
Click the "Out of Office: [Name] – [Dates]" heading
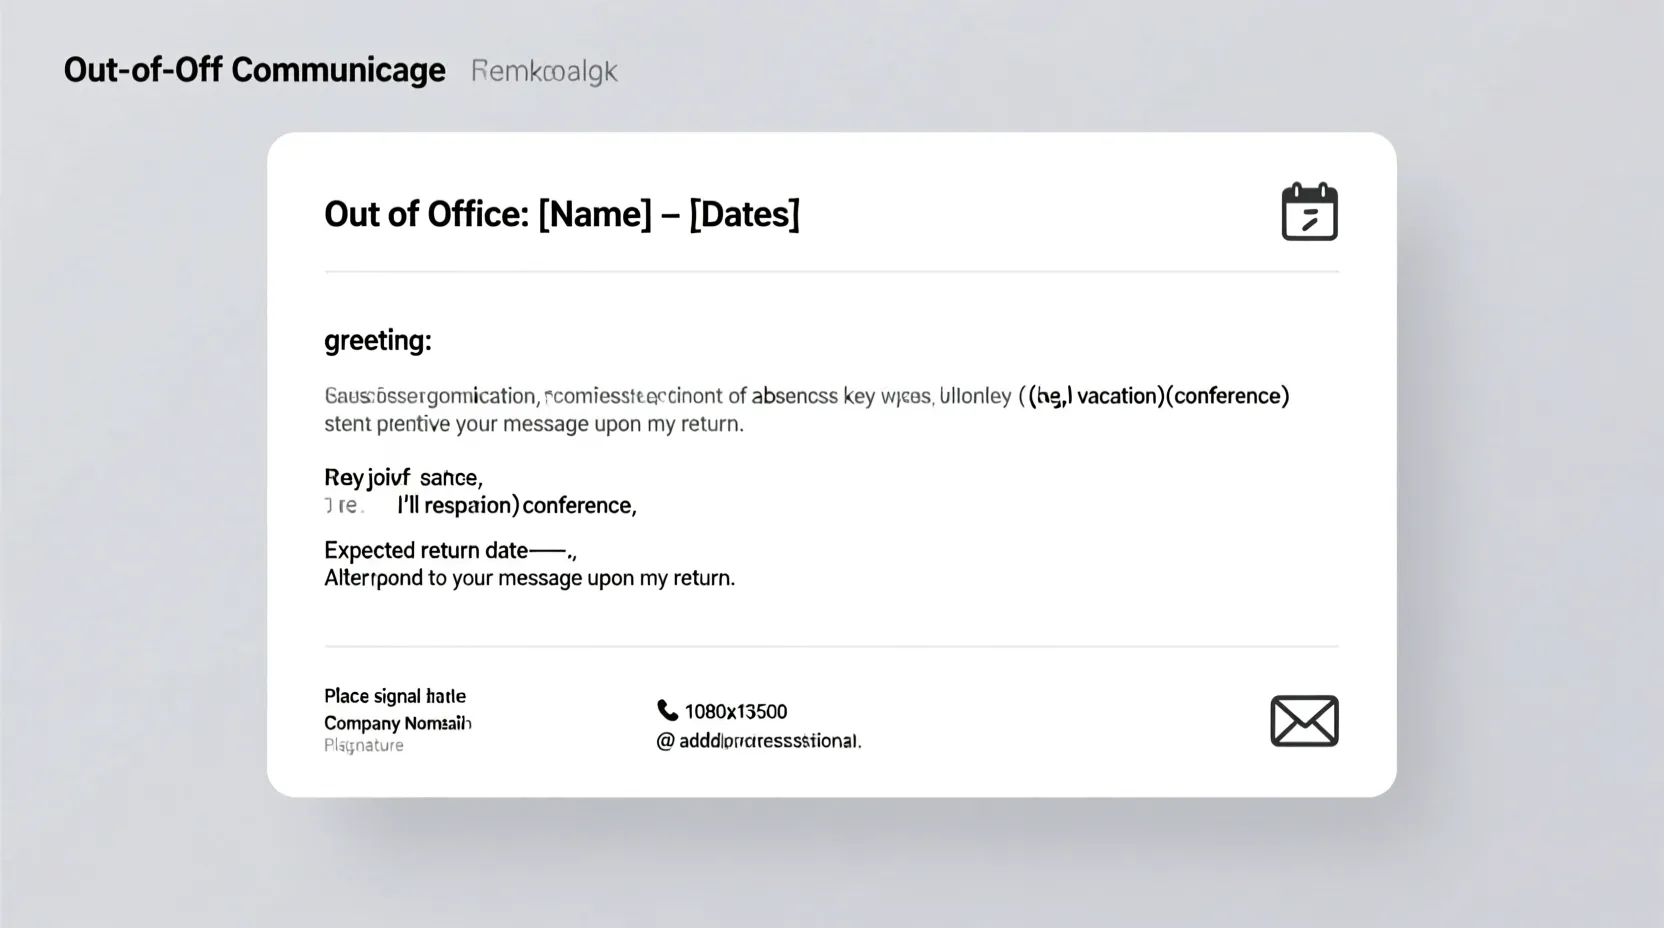pyautogui.click(x=561, y=214)
